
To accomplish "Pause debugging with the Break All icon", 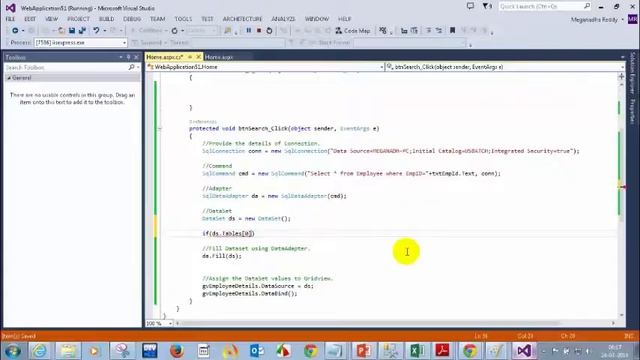I will (x=249, y=31).
